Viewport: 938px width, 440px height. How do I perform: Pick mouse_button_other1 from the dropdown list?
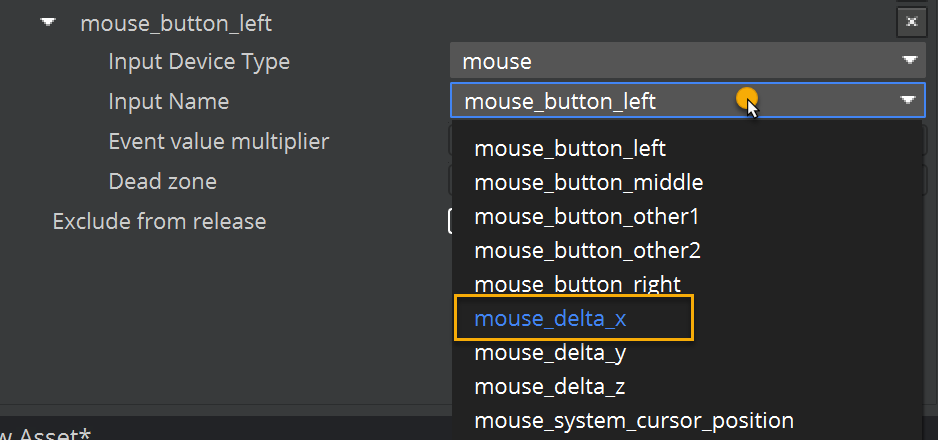point(586,217)
